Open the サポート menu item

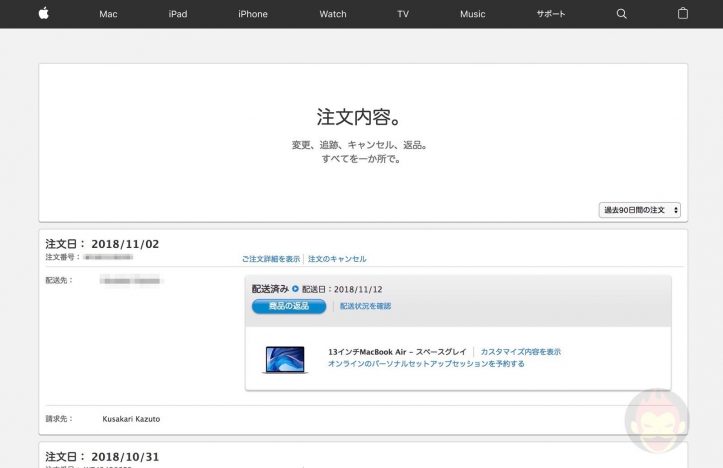551,14
